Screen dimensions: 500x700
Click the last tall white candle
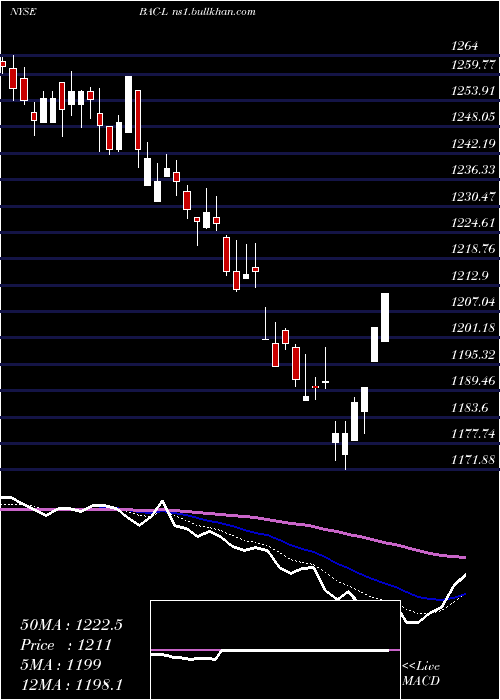(385, 317)
